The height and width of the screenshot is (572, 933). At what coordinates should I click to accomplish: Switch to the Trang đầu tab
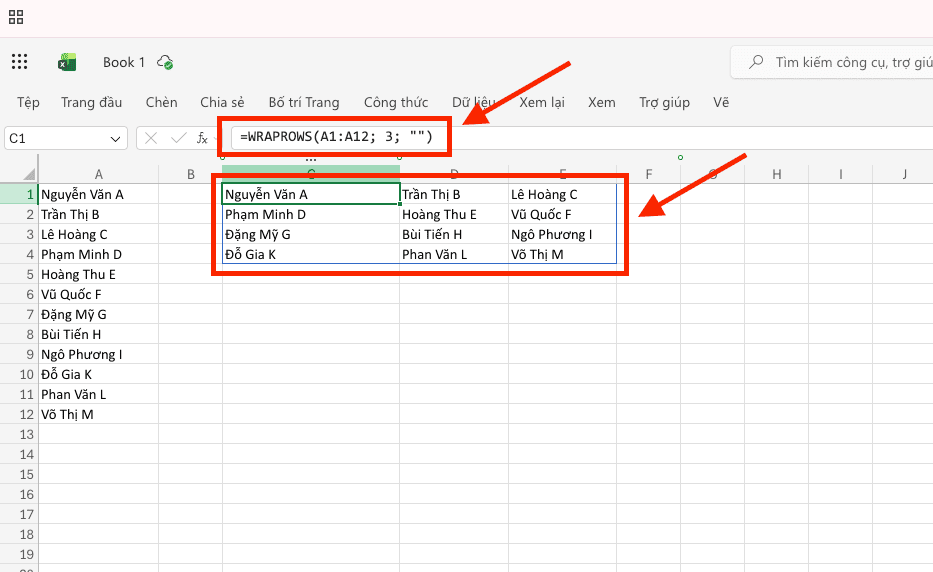click(92, 102)
